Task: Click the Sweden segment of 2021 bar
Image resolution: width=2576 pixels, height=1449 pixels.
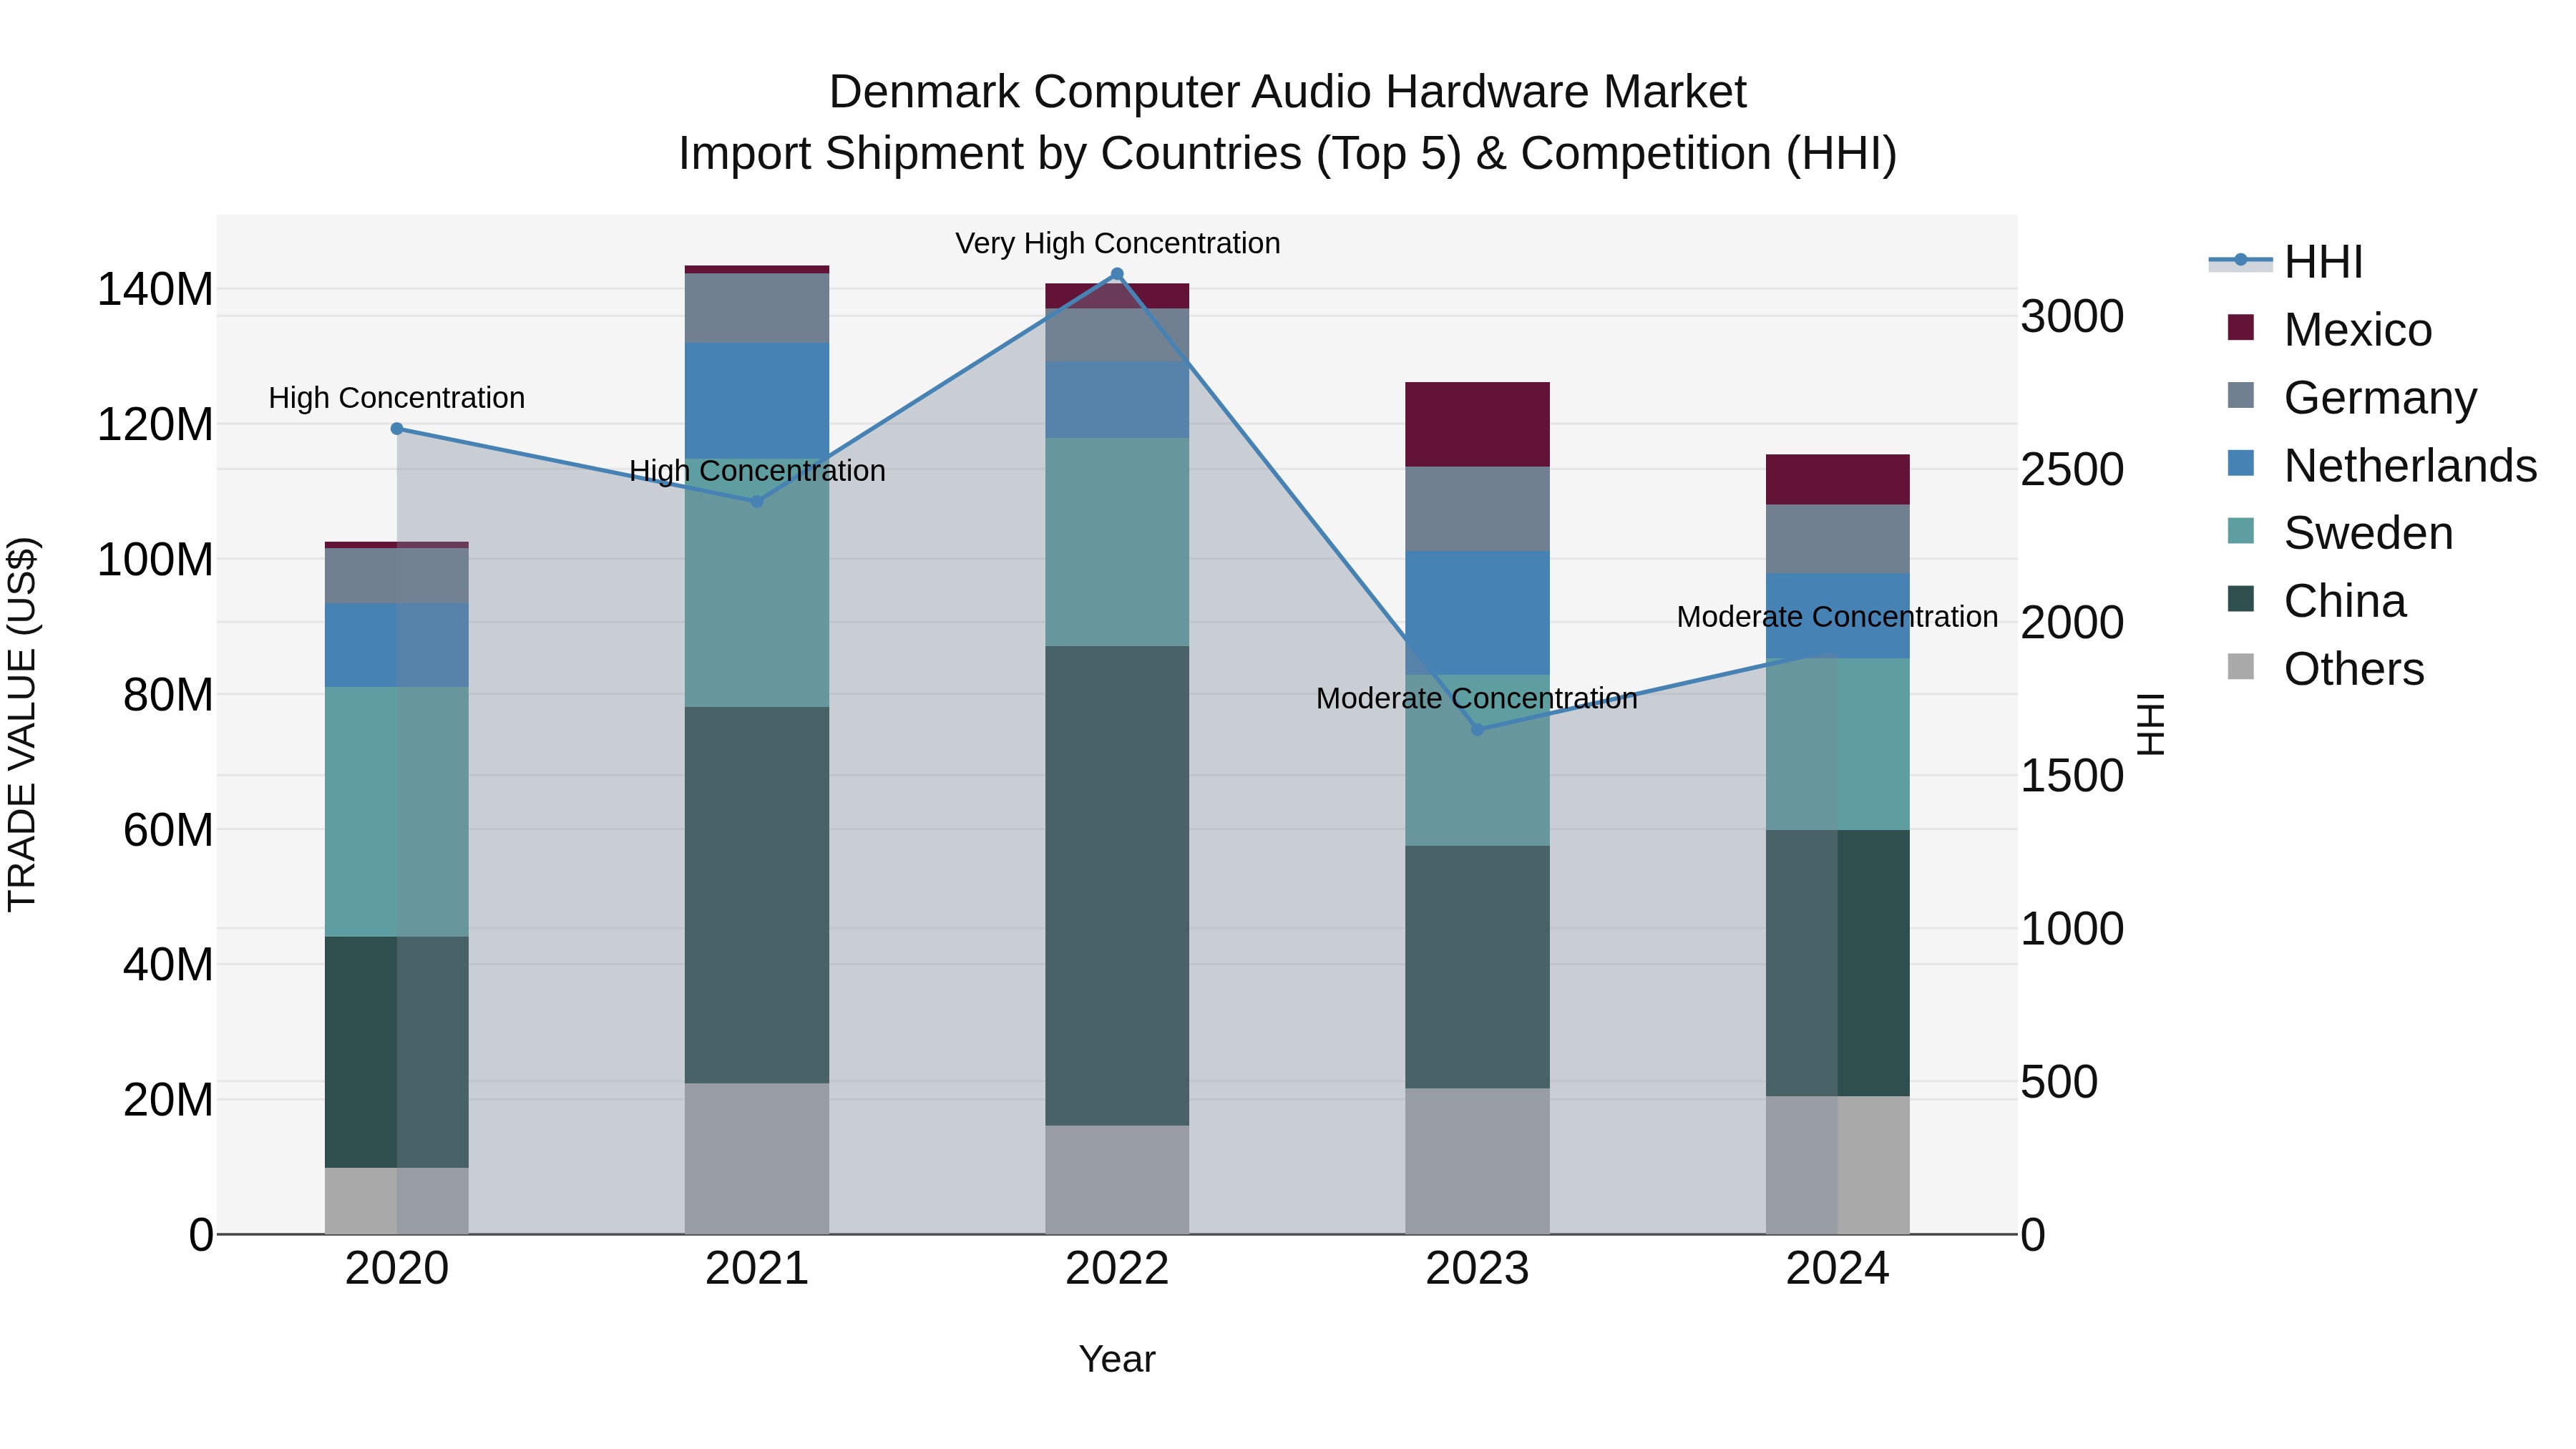Action: (757, 583)
